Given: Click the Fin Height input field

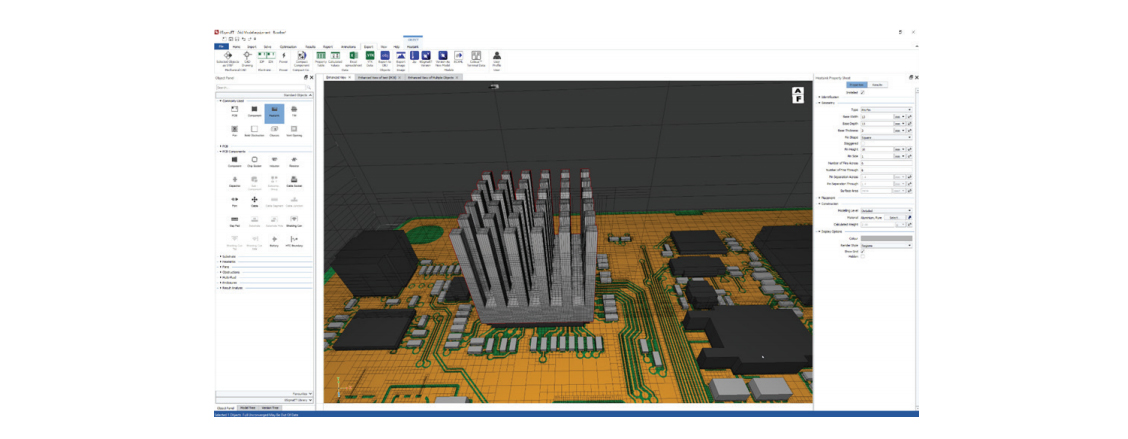Looking at the screenshot, I should coord(876,149).
